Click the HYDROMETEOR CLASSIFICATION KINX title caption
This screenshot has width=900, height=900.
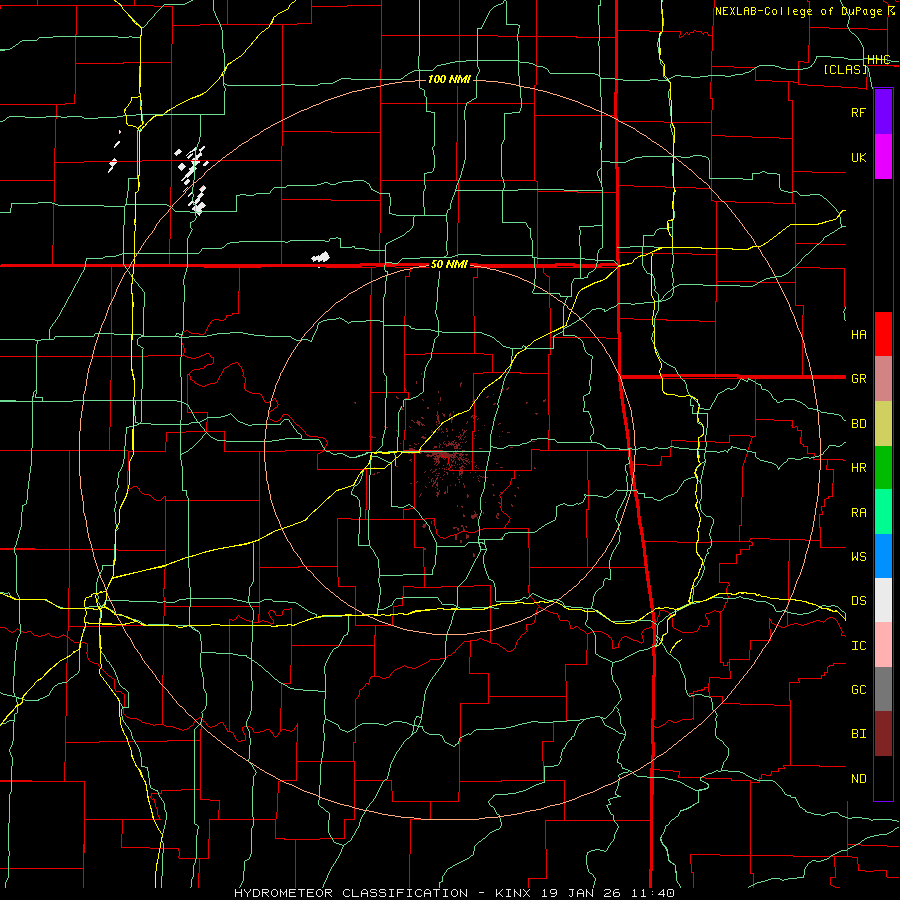point(454,893)
